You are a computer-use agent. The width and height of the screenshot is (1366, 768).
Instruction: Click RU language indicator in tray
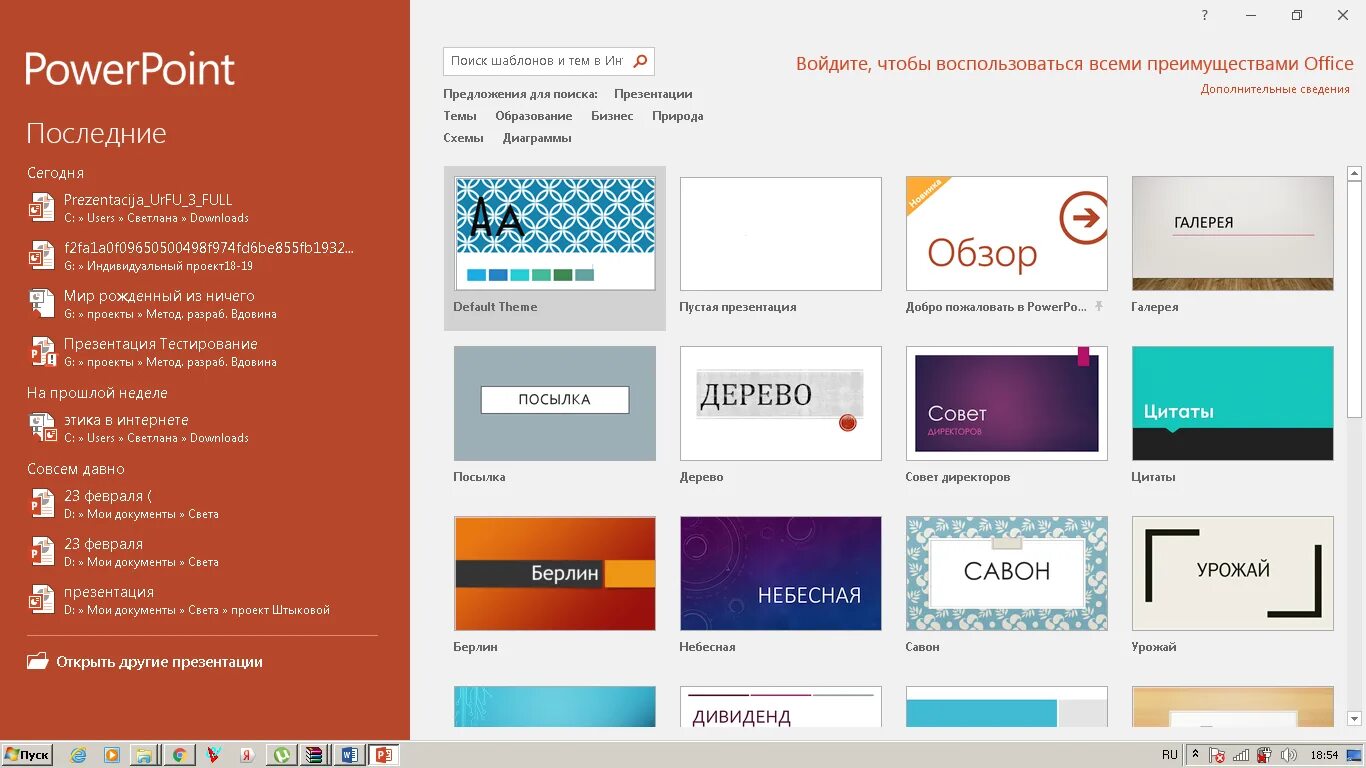pyautogui.click(x=1170, y=755)
